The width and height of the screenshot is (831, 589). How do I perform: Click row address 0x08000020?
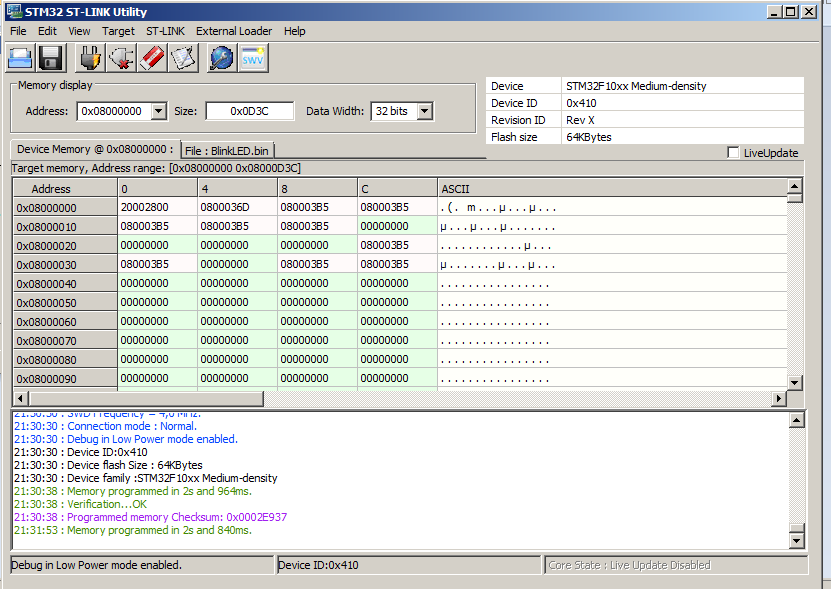coord(65,246)
